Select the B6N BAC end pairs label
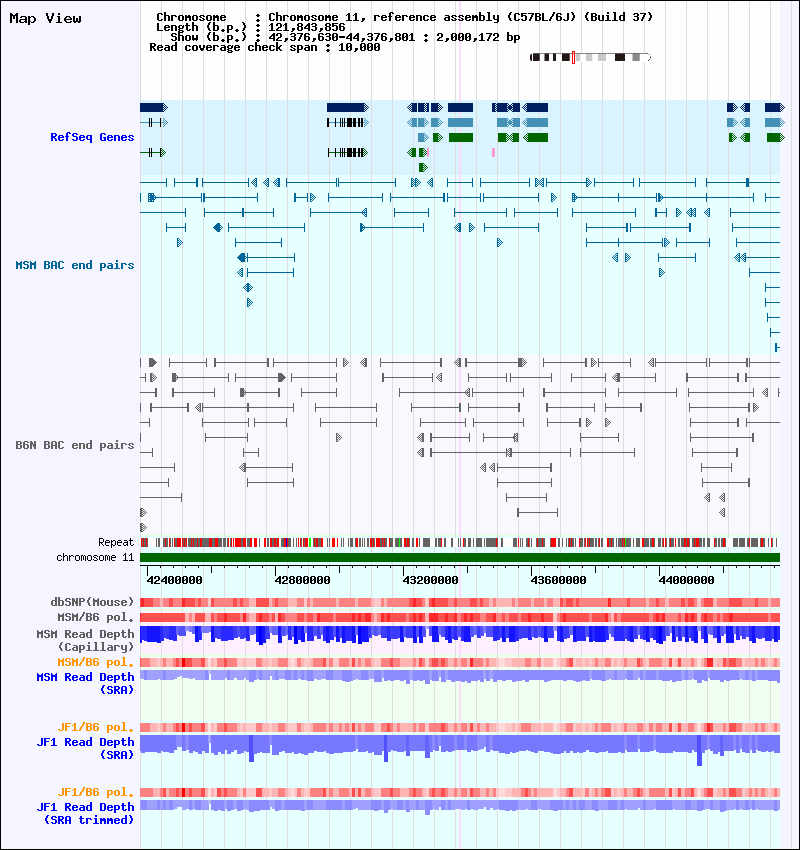The height and width of the screenshot is (850, 800). coord(75,445)
